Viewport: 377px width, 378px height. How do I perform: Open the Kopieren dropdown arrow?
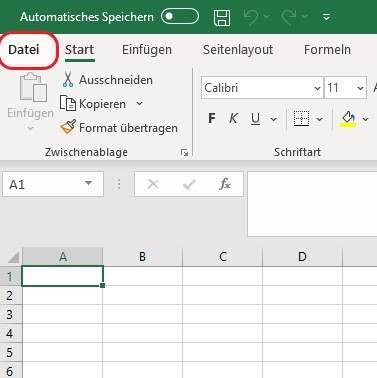point(139,104)
